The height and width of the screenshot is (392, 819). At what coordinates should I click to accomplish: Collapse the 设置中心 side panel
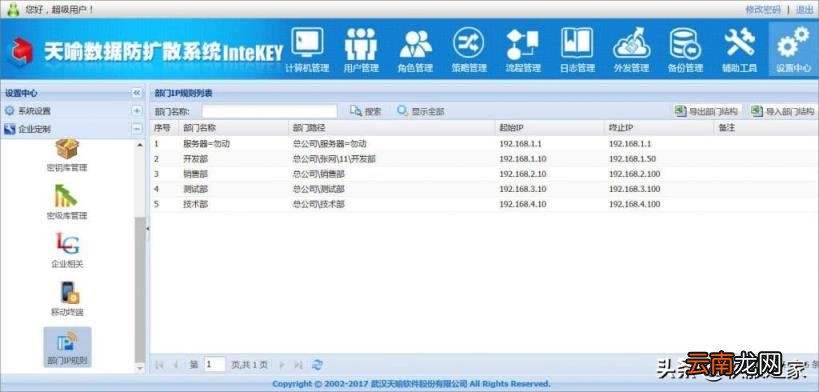137,93
